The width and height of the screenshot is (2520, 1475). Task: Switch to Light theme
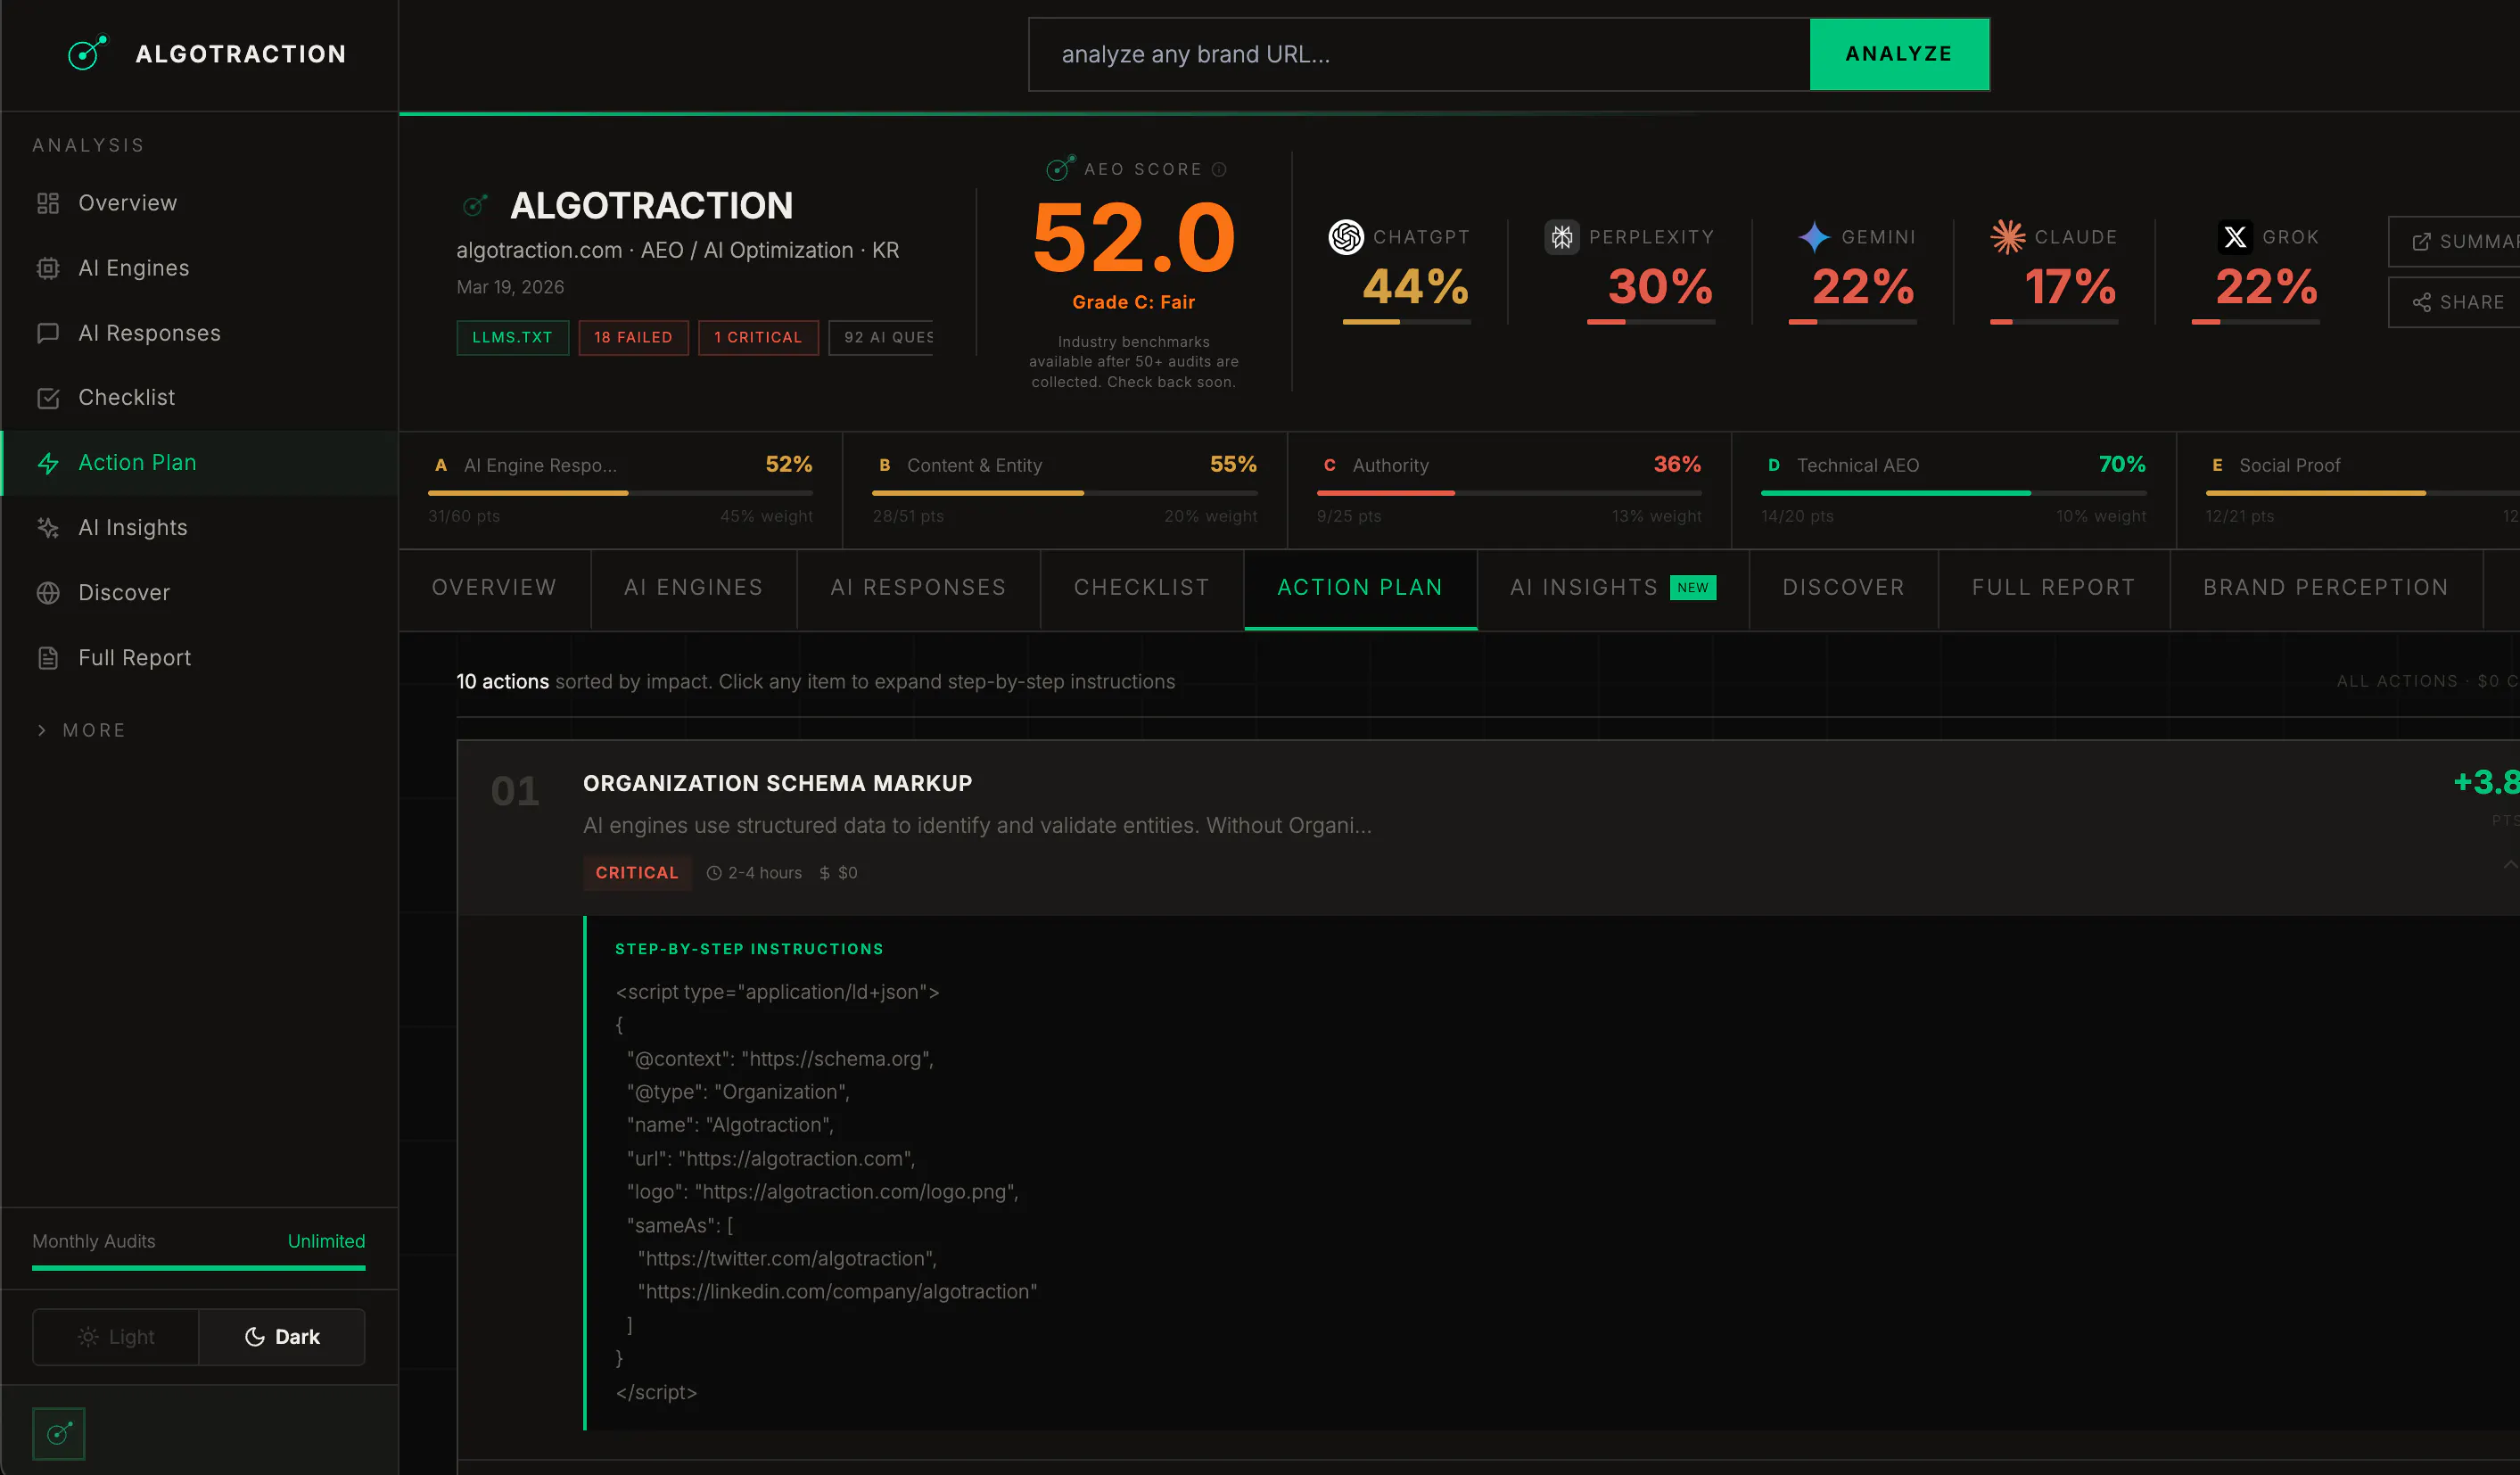pos(116,1337)
